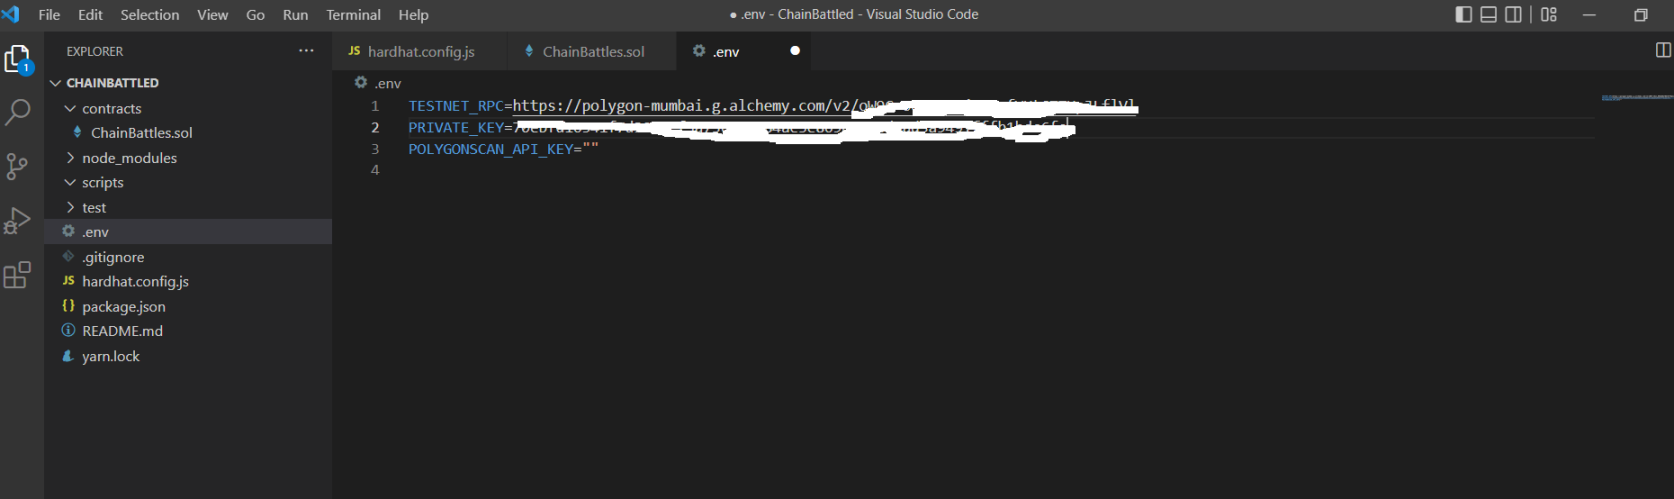This screenshot has width=1674, height=499.
Task: Open the Run and Debug view
Action: click(17, 220)
